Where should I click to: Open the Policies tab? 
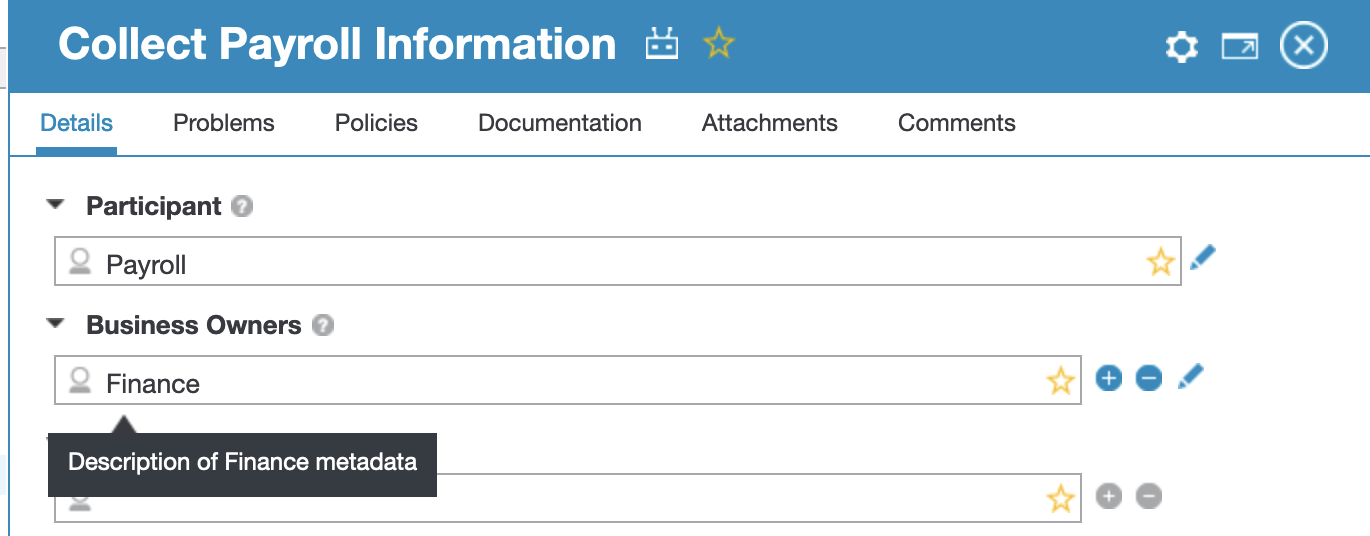pos(376,123)
